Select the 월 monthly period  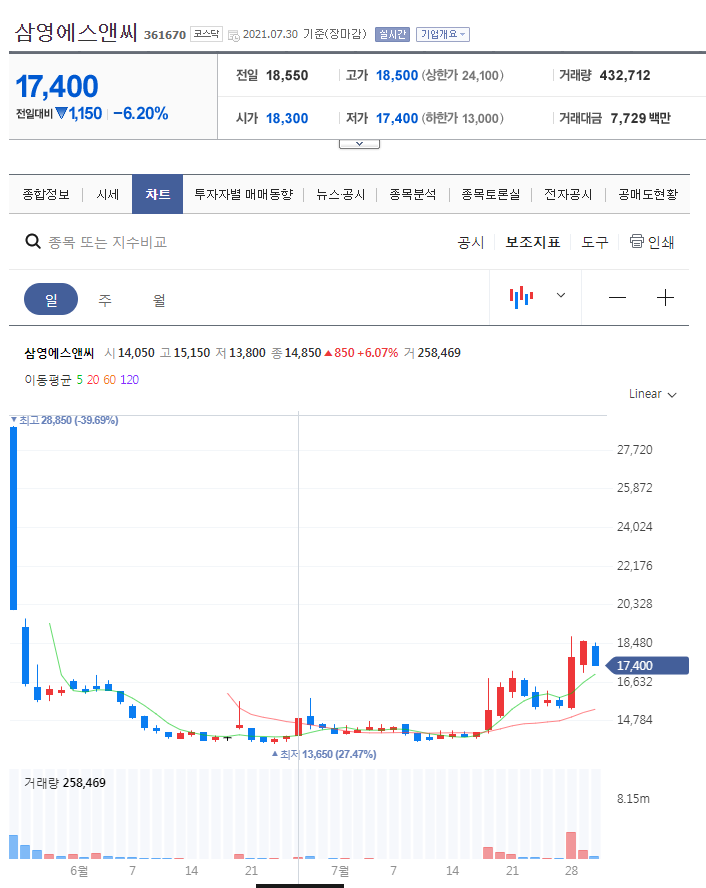pyautogui.click(x=159, y=300)
